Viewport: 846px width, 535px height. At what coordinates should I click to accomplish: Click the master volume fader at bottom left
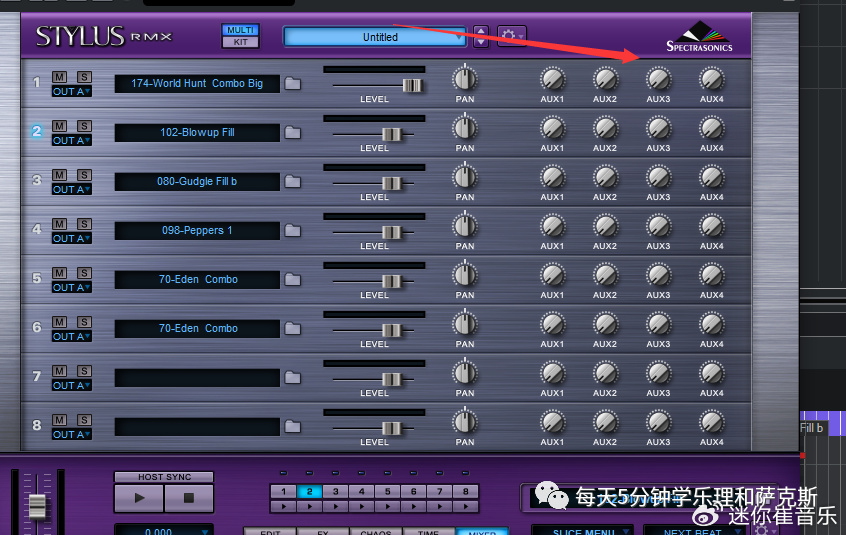tap(37, 506)
